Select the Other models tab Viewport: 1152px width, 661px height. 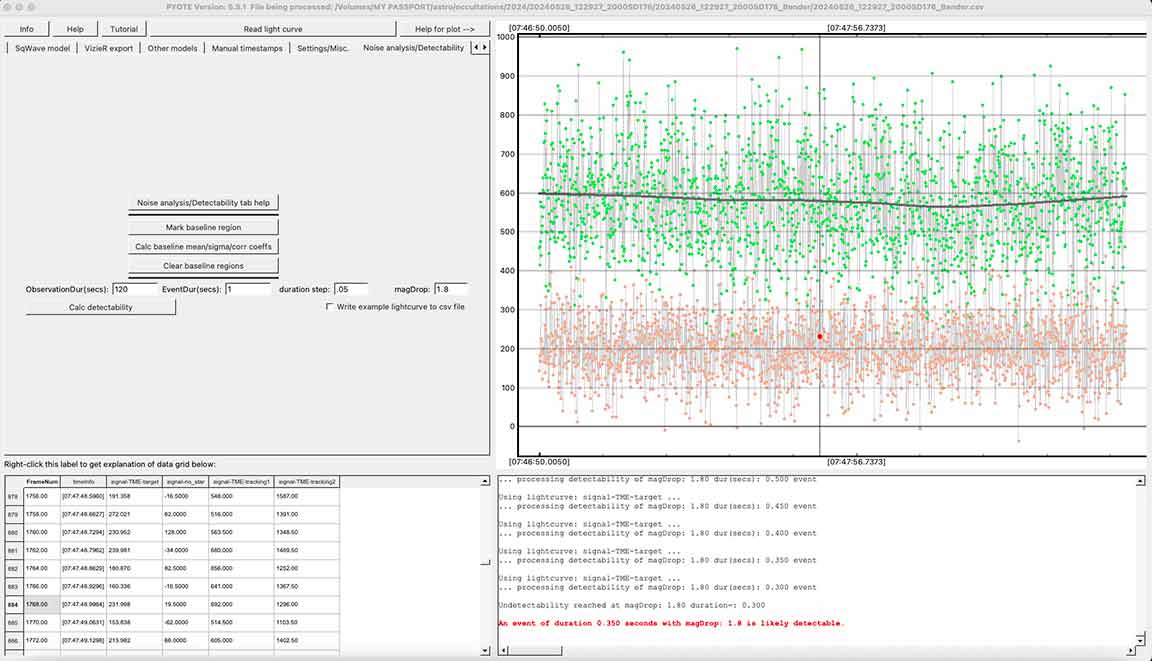173,48
